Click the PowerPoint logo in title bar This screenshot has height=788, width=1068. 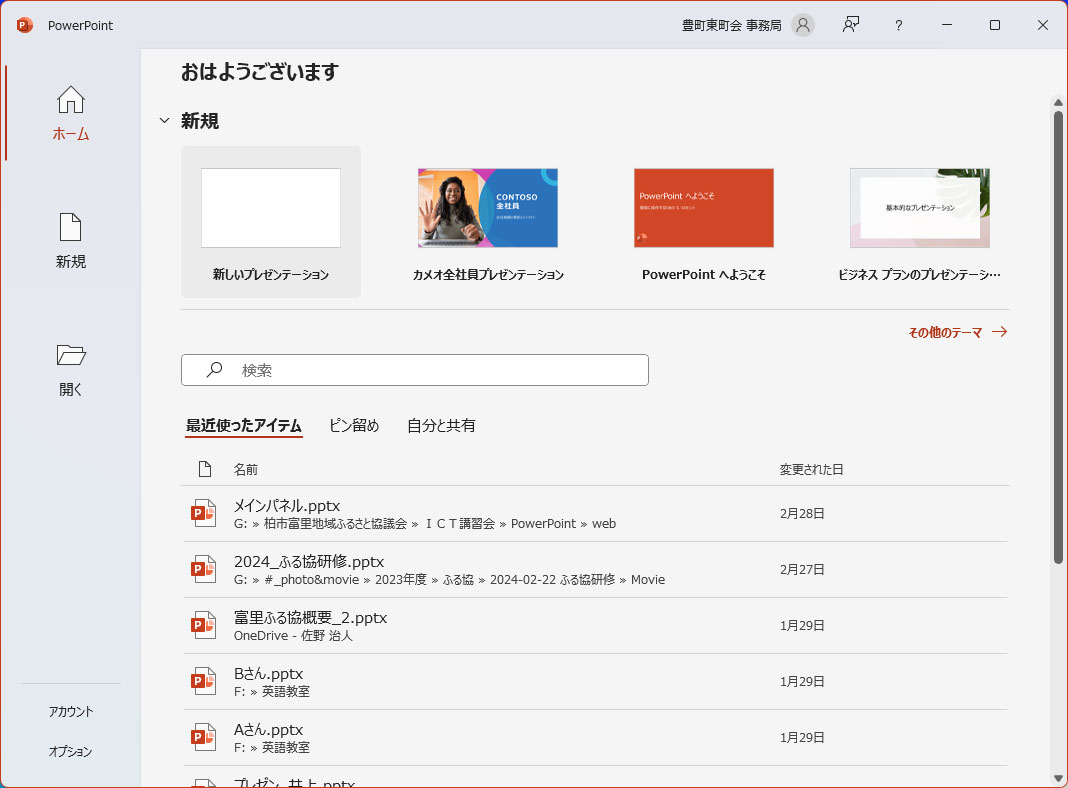pyautogui.click(x=25, y=25)
